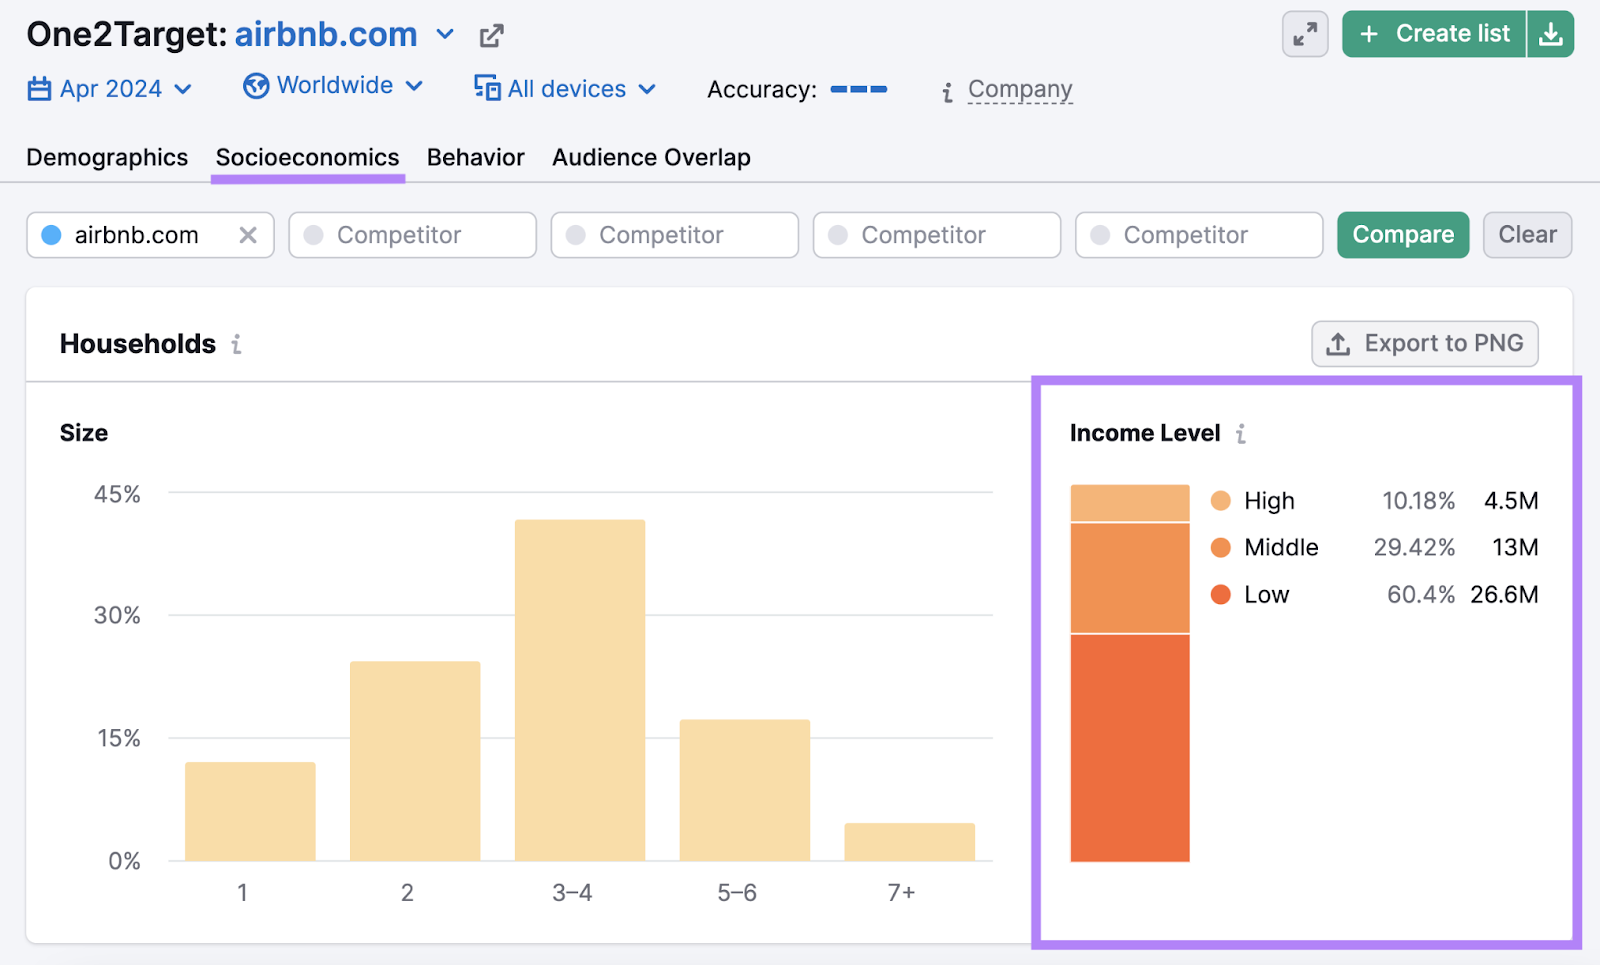
Task: Select the first Competitor input's radio indicator
Action: pyautogui.click(x=314, y=235)
